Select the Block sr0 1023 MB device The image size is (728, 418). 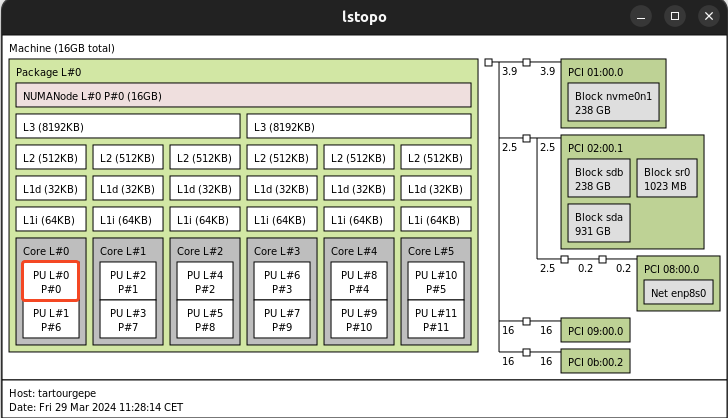pos(666,178)
